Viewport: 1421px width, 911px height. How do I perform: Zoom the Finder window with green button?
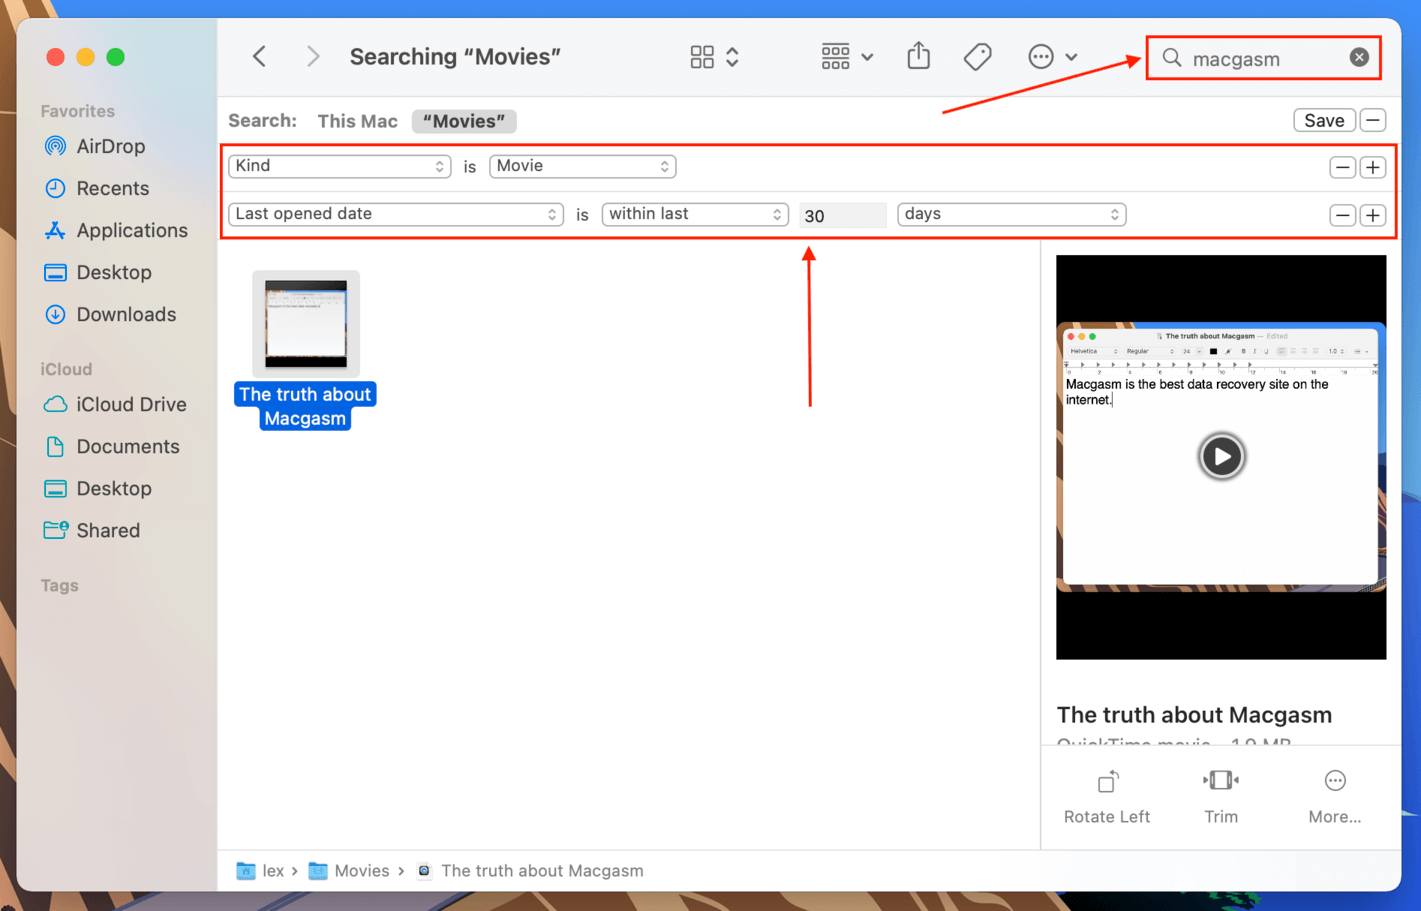pos(116,57)
